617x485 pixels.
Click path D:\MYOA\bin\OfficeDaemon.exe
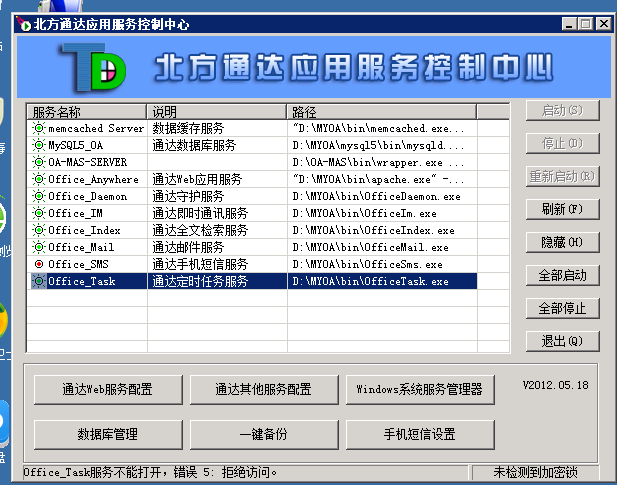(x=376, y=196)
